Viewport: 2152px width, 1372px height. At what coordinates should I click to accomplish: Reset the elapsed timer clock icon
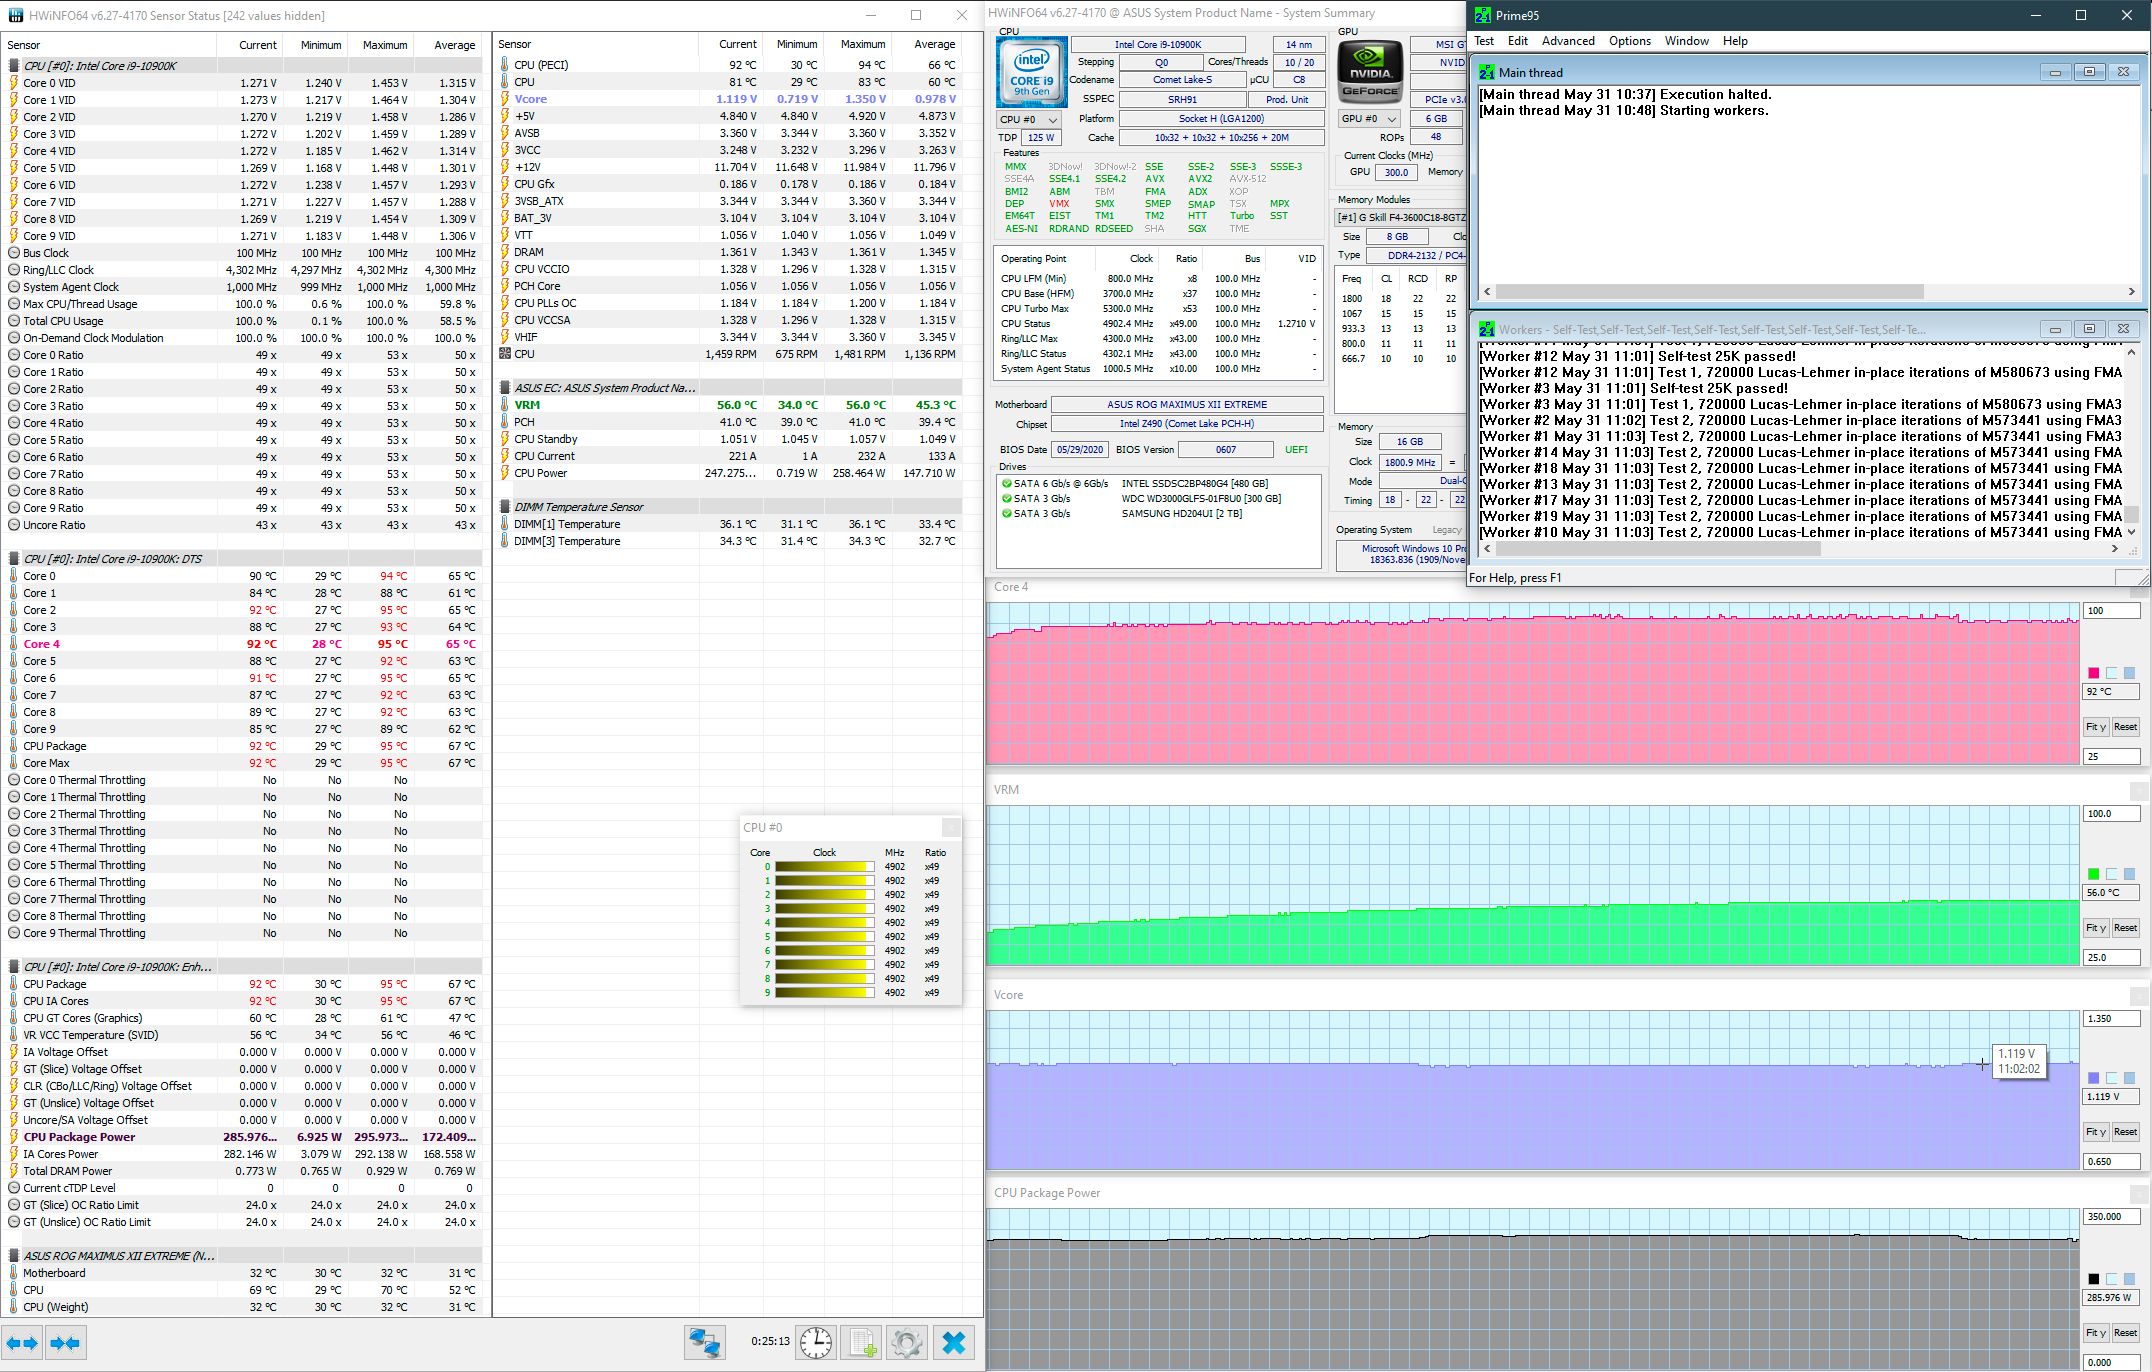[816, 1342]
